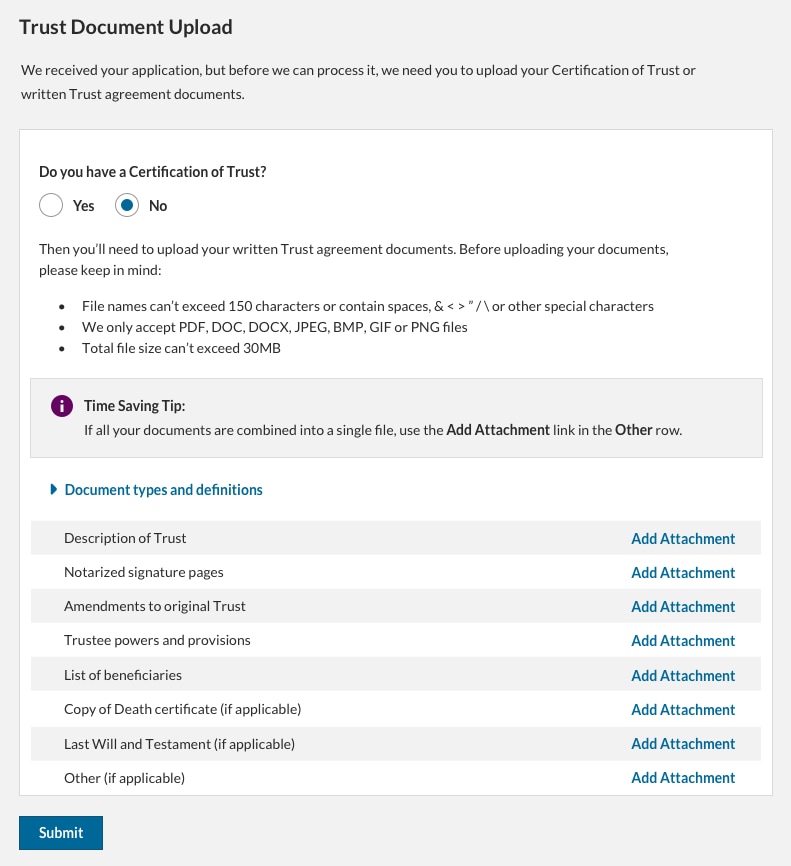Click the Yes label for Certification of Trust

pos(84,206)
